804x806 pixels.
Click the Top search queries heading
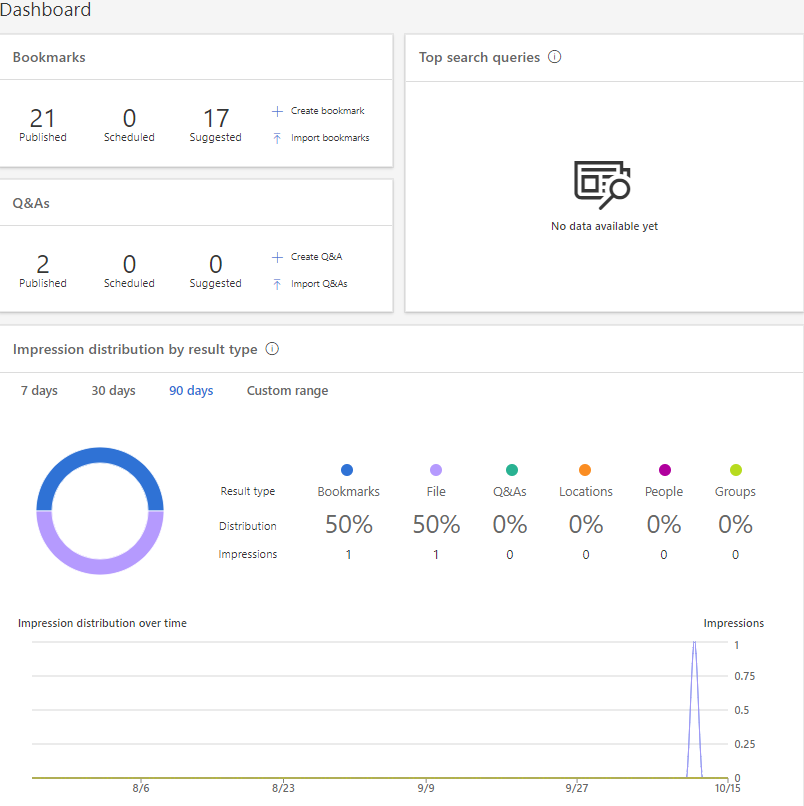coord(479,57)
